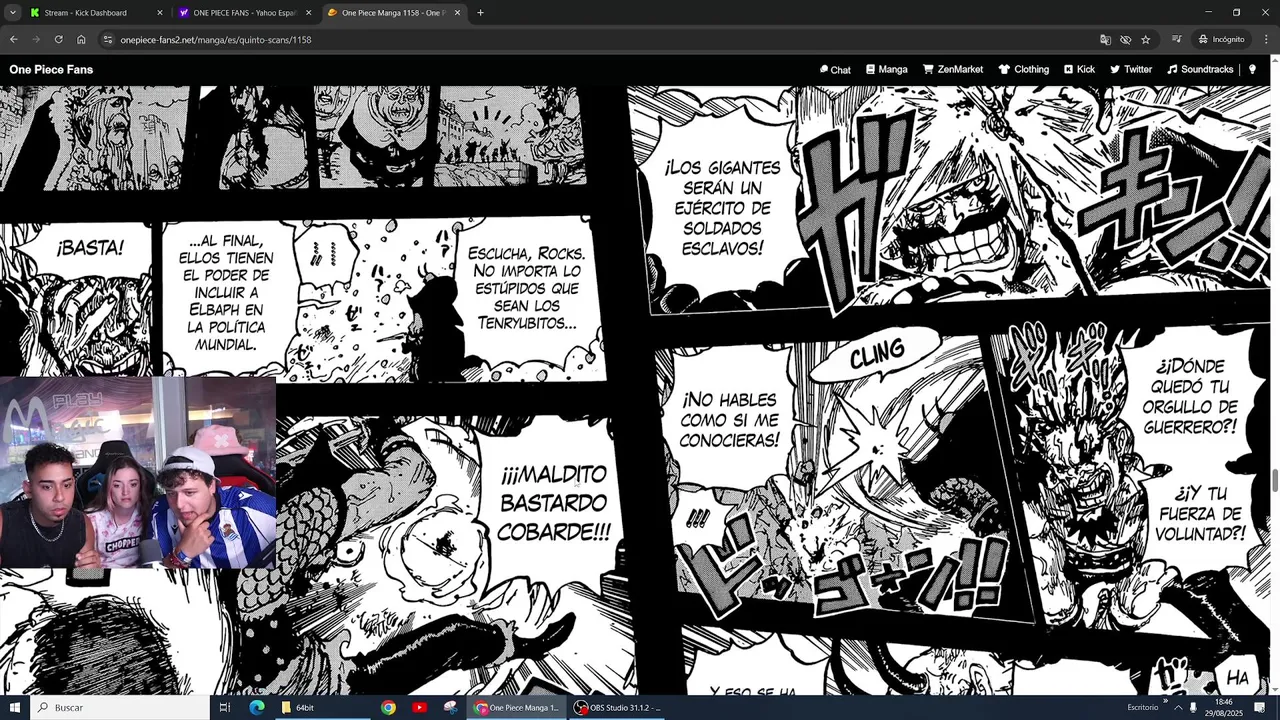1280x720 pixels.
Task: Open the Incógnito profile button
Action: 1220,40
